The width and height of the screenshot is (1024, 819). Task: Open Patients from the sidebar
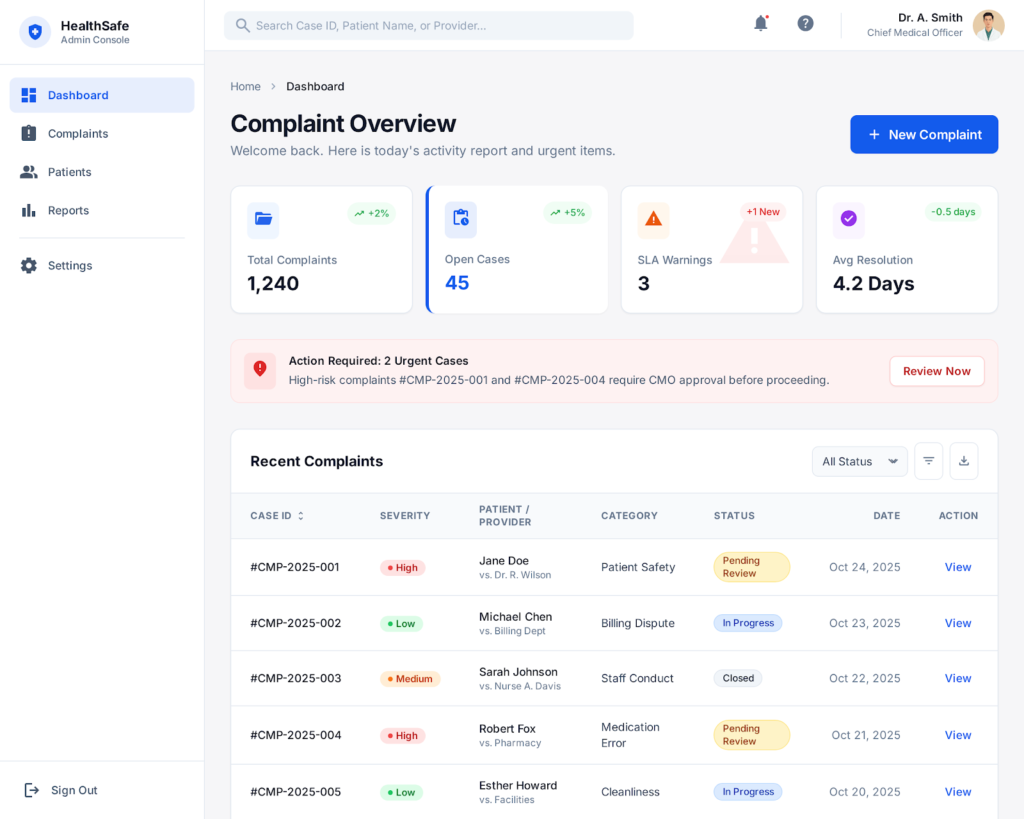pyautogui.click(x=69, y=172)
